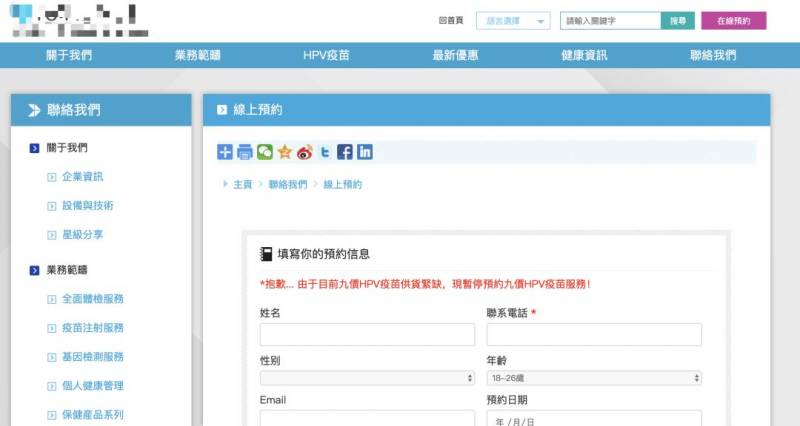The image size is (800, 426).
Task: Click the 預約日期 date field
Action: (594, 420)
